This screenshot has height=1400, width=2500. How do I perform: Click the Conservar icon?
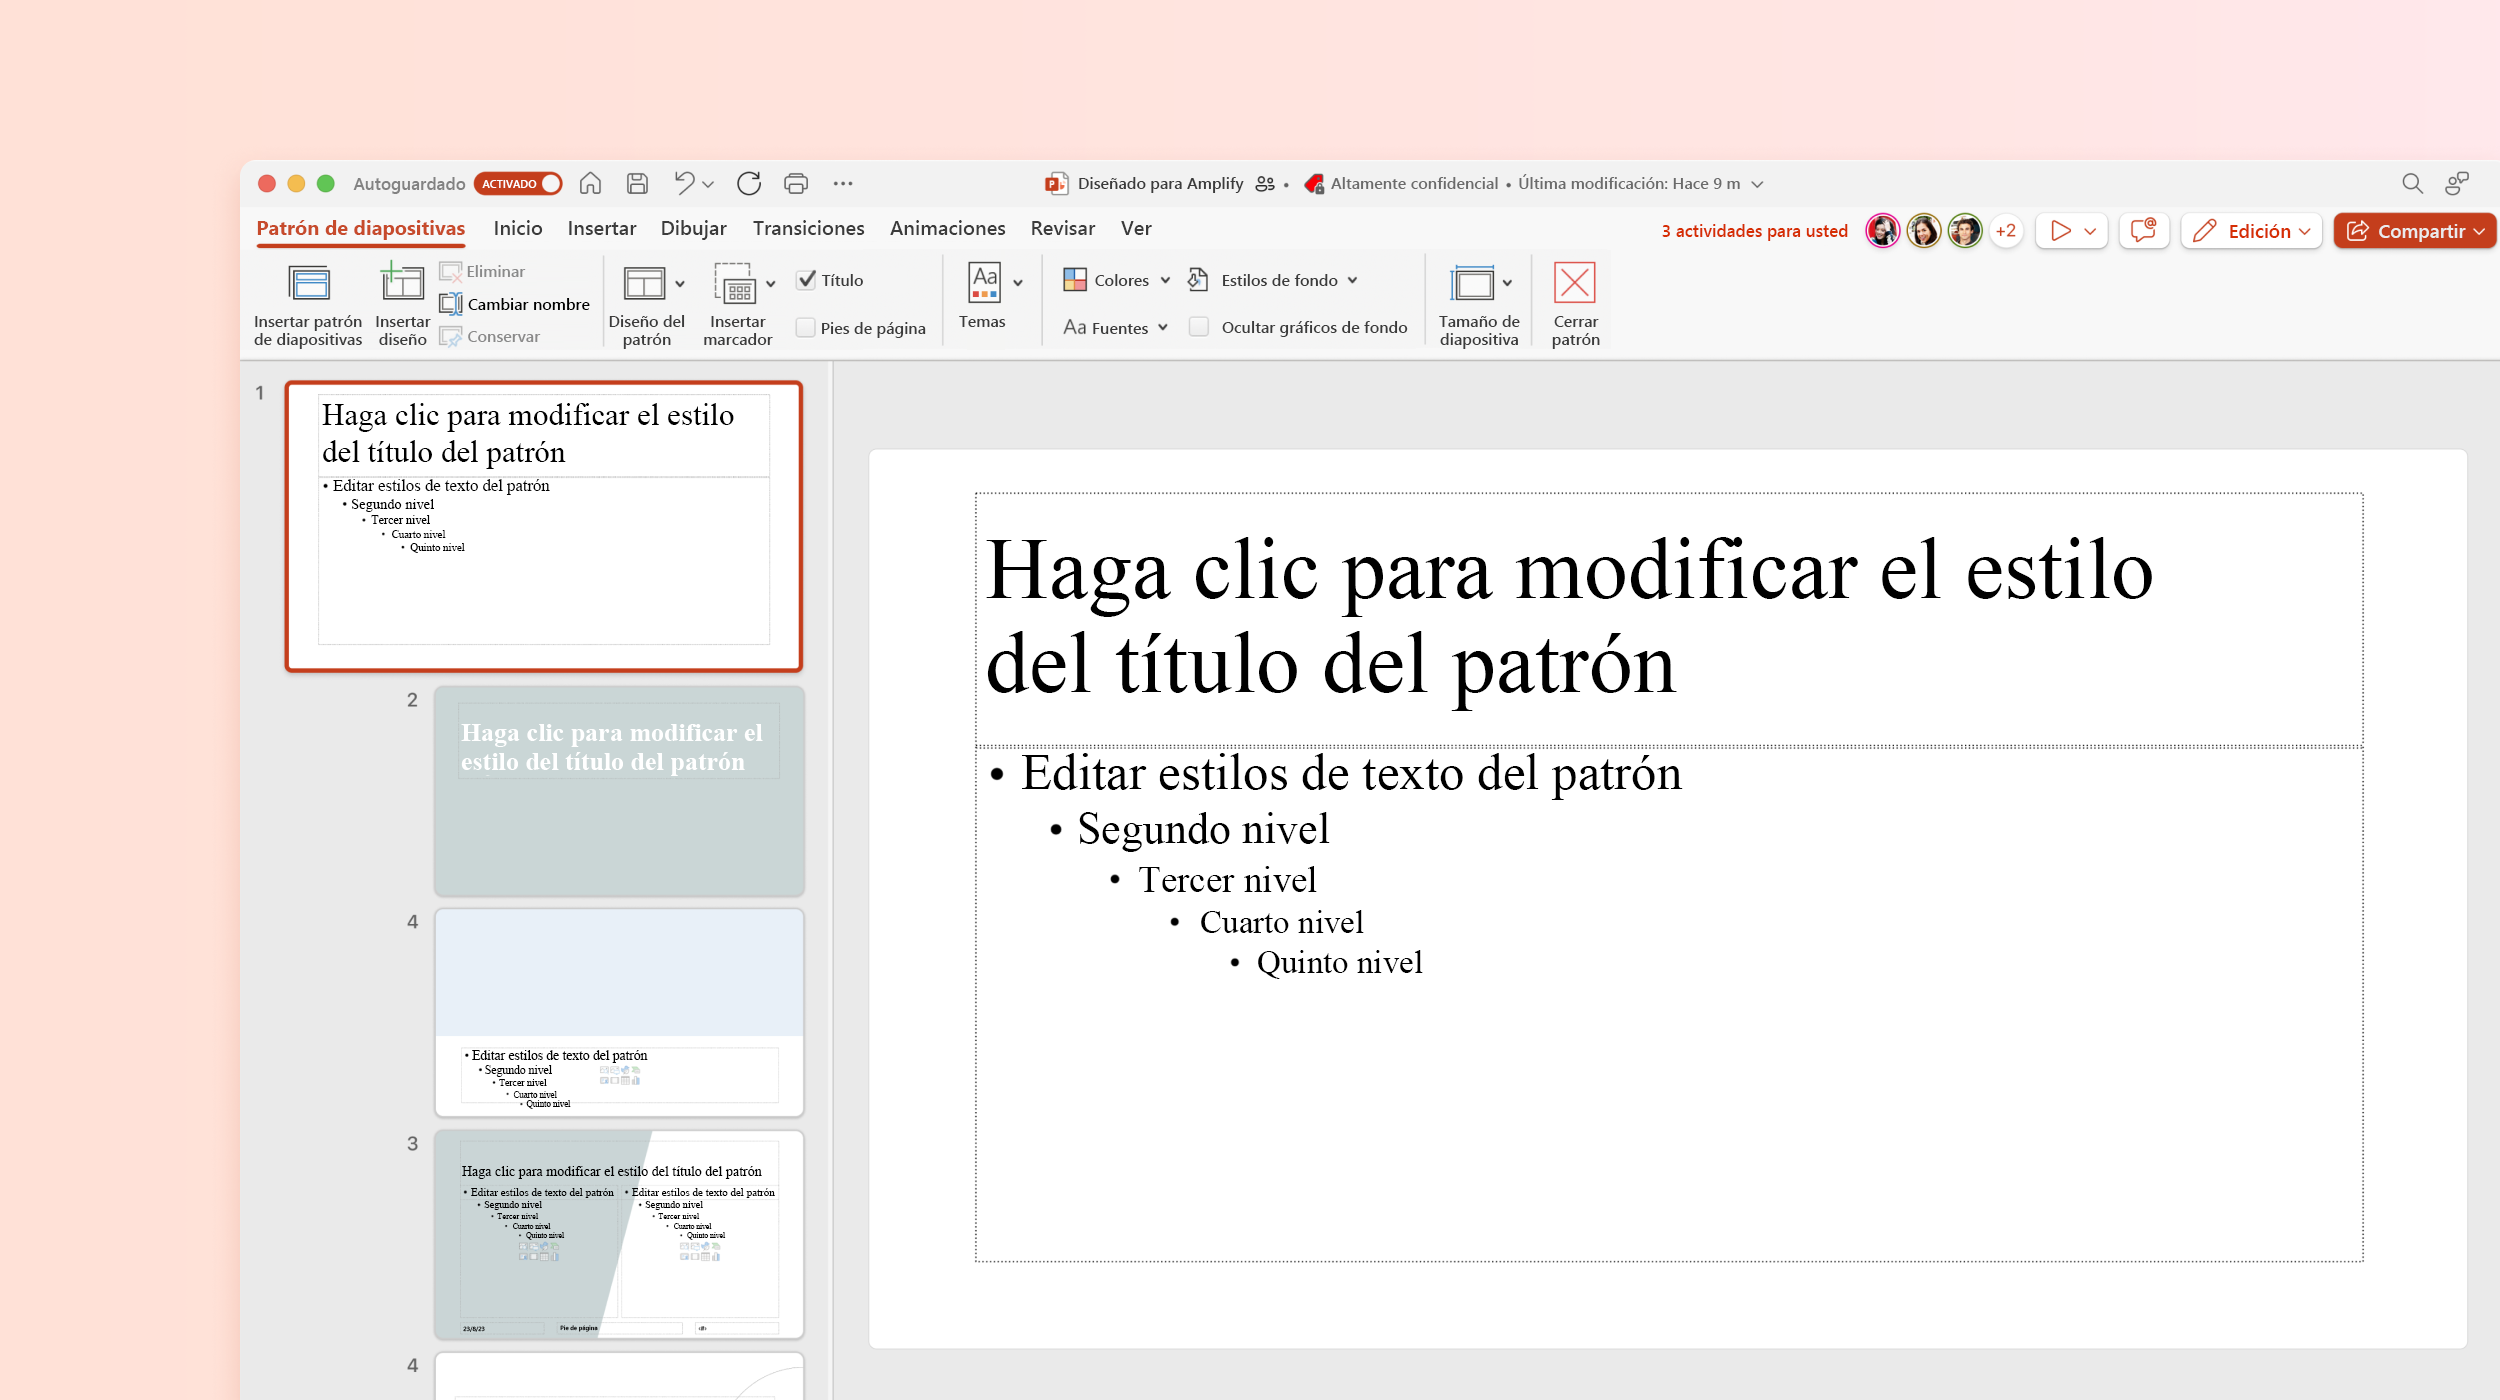click(451, 336)
